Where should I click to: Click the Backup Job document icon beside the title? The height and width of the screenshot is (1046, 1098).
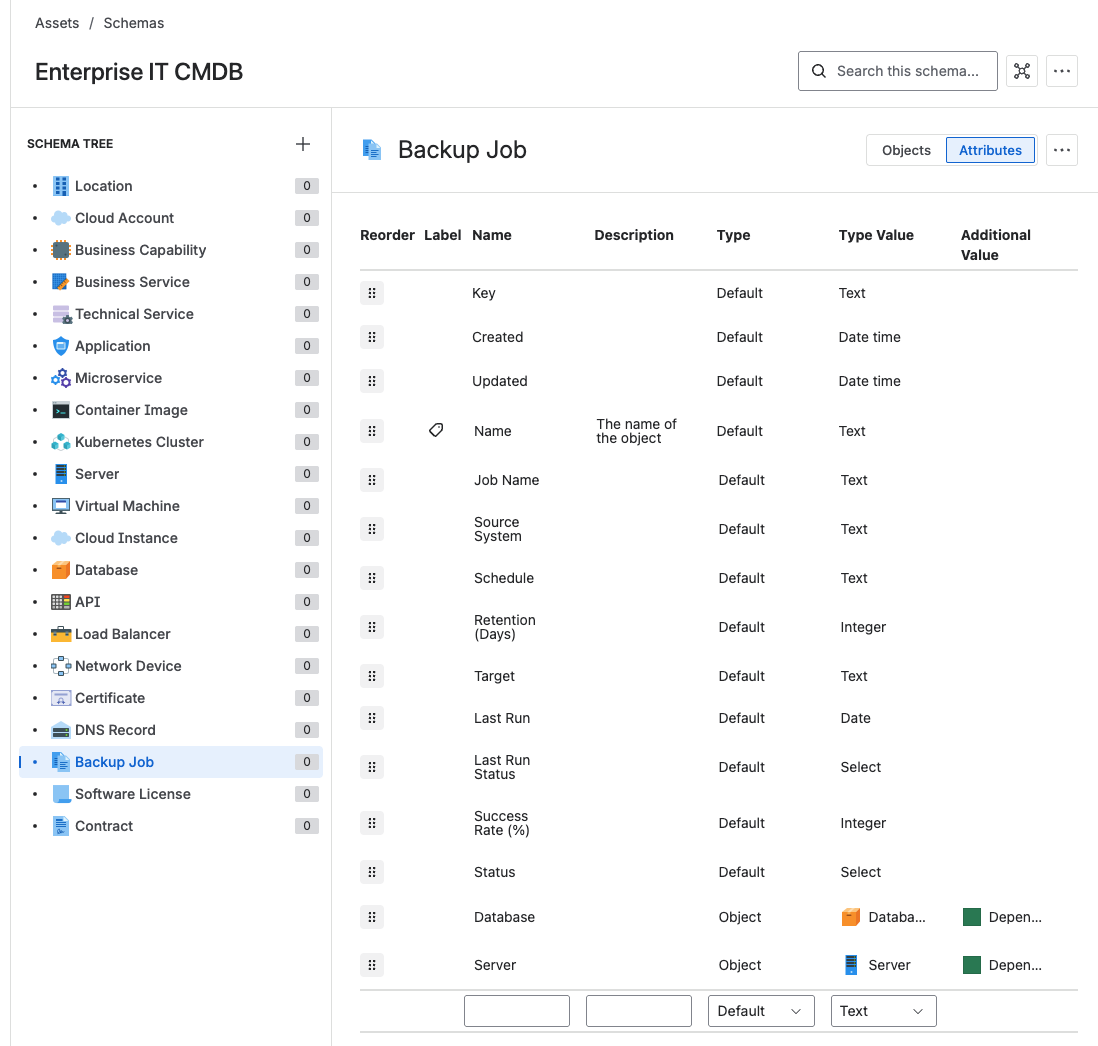point(373,149)
